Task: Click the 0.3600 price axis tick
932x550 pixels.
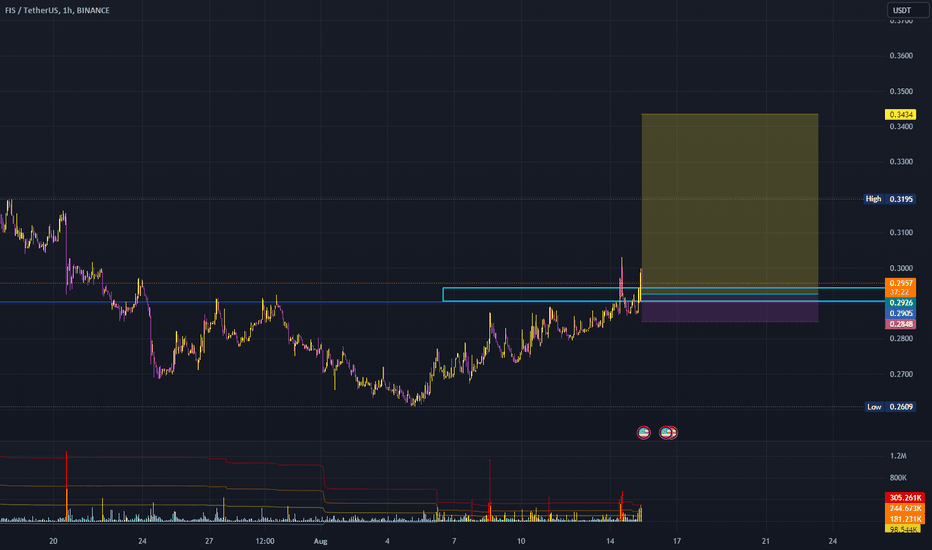Action: (901, 56)
